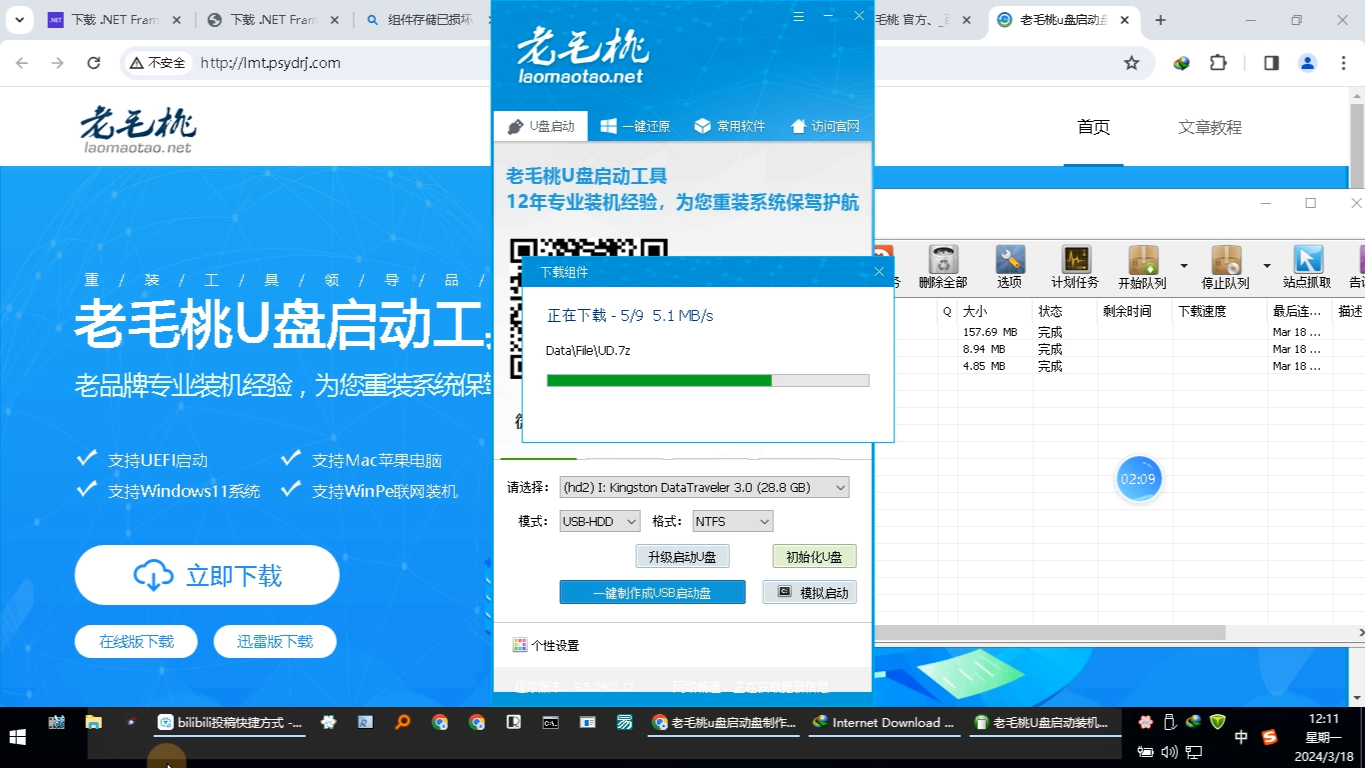Click the 模拟启动 button
The image size is (1365, 768).
click(809, 592)
